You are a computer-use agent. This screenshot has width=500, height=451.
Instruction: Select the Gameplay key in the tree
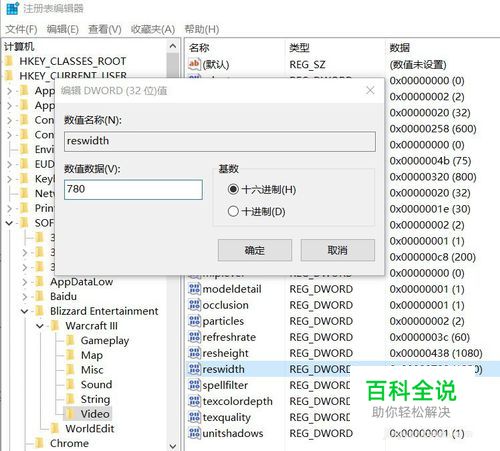(105, 340)
